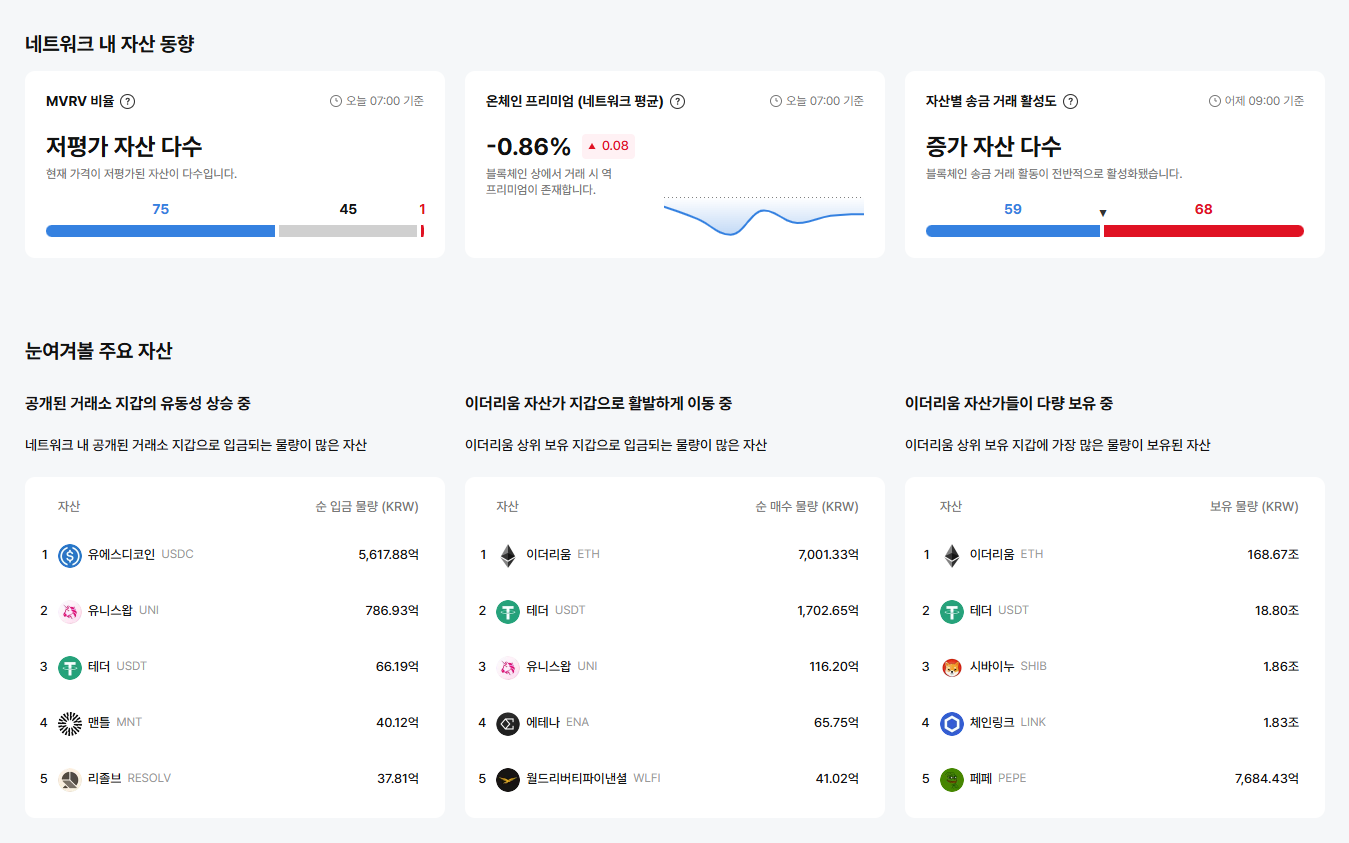Select the Uniswap UNI icon

tap(68, 610)
